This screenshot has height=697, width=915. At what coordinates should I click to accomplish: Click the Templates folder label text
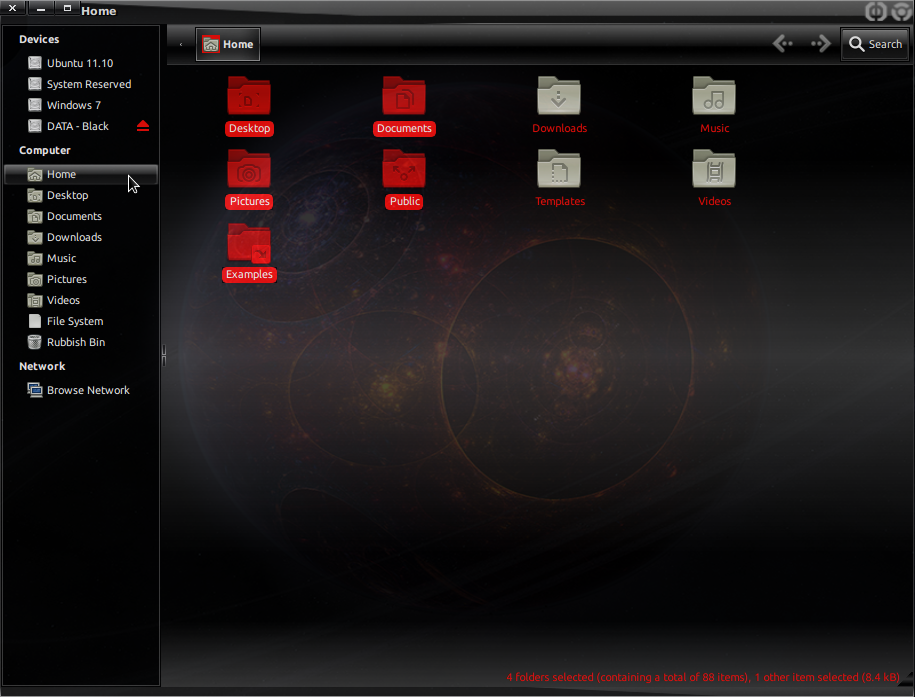tap(560, 201)
